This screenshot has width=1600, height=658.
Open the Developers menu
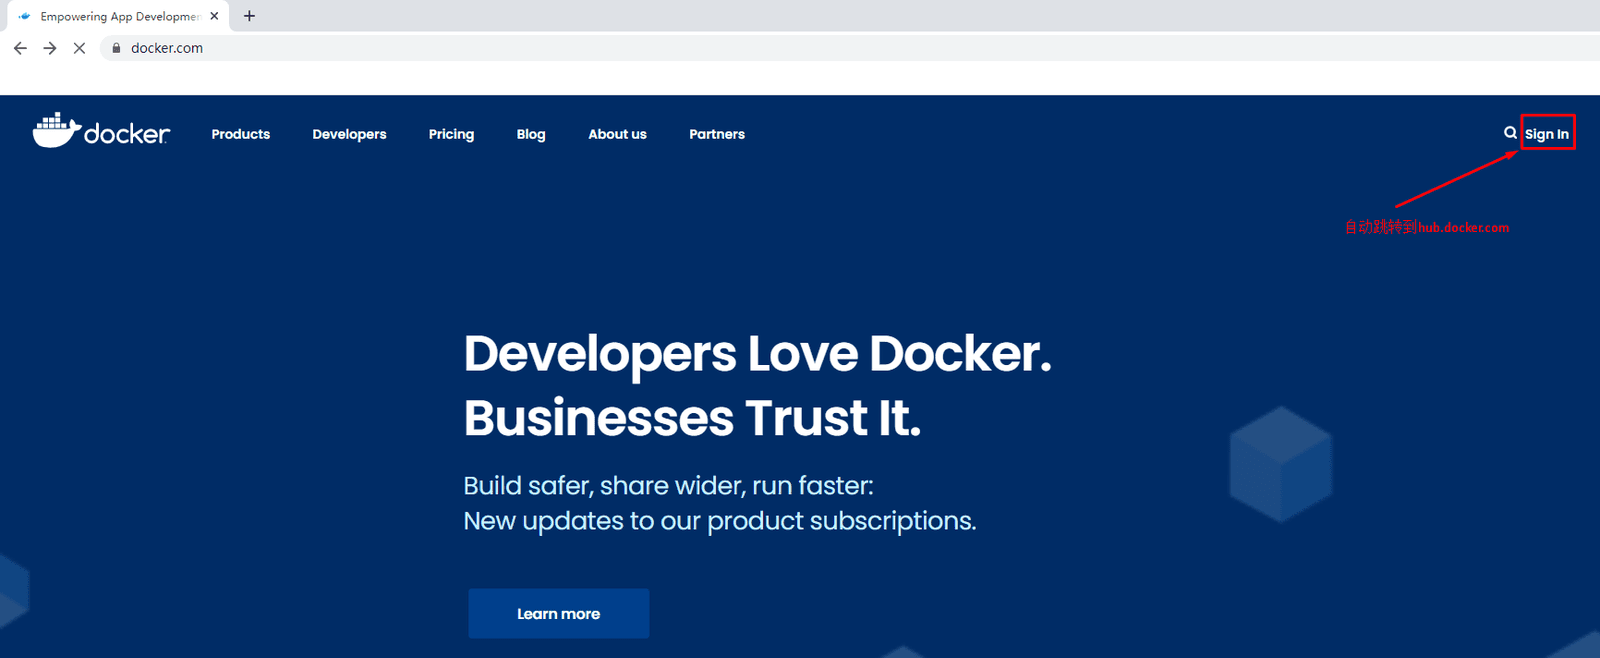(x=349, y=134)
